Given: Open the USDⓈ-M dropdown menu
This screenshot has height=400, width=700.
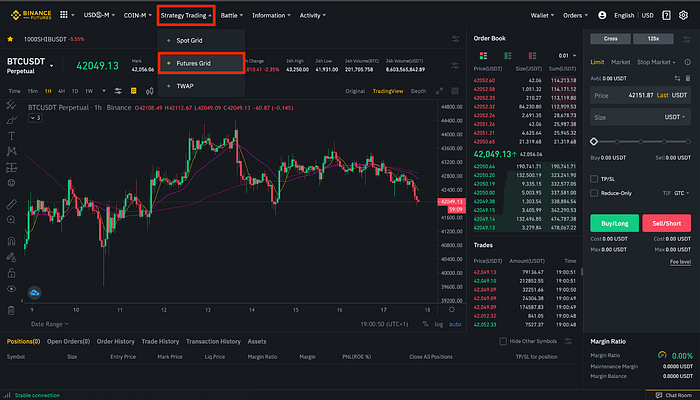Looking at the screenshot, I should 99,15.
